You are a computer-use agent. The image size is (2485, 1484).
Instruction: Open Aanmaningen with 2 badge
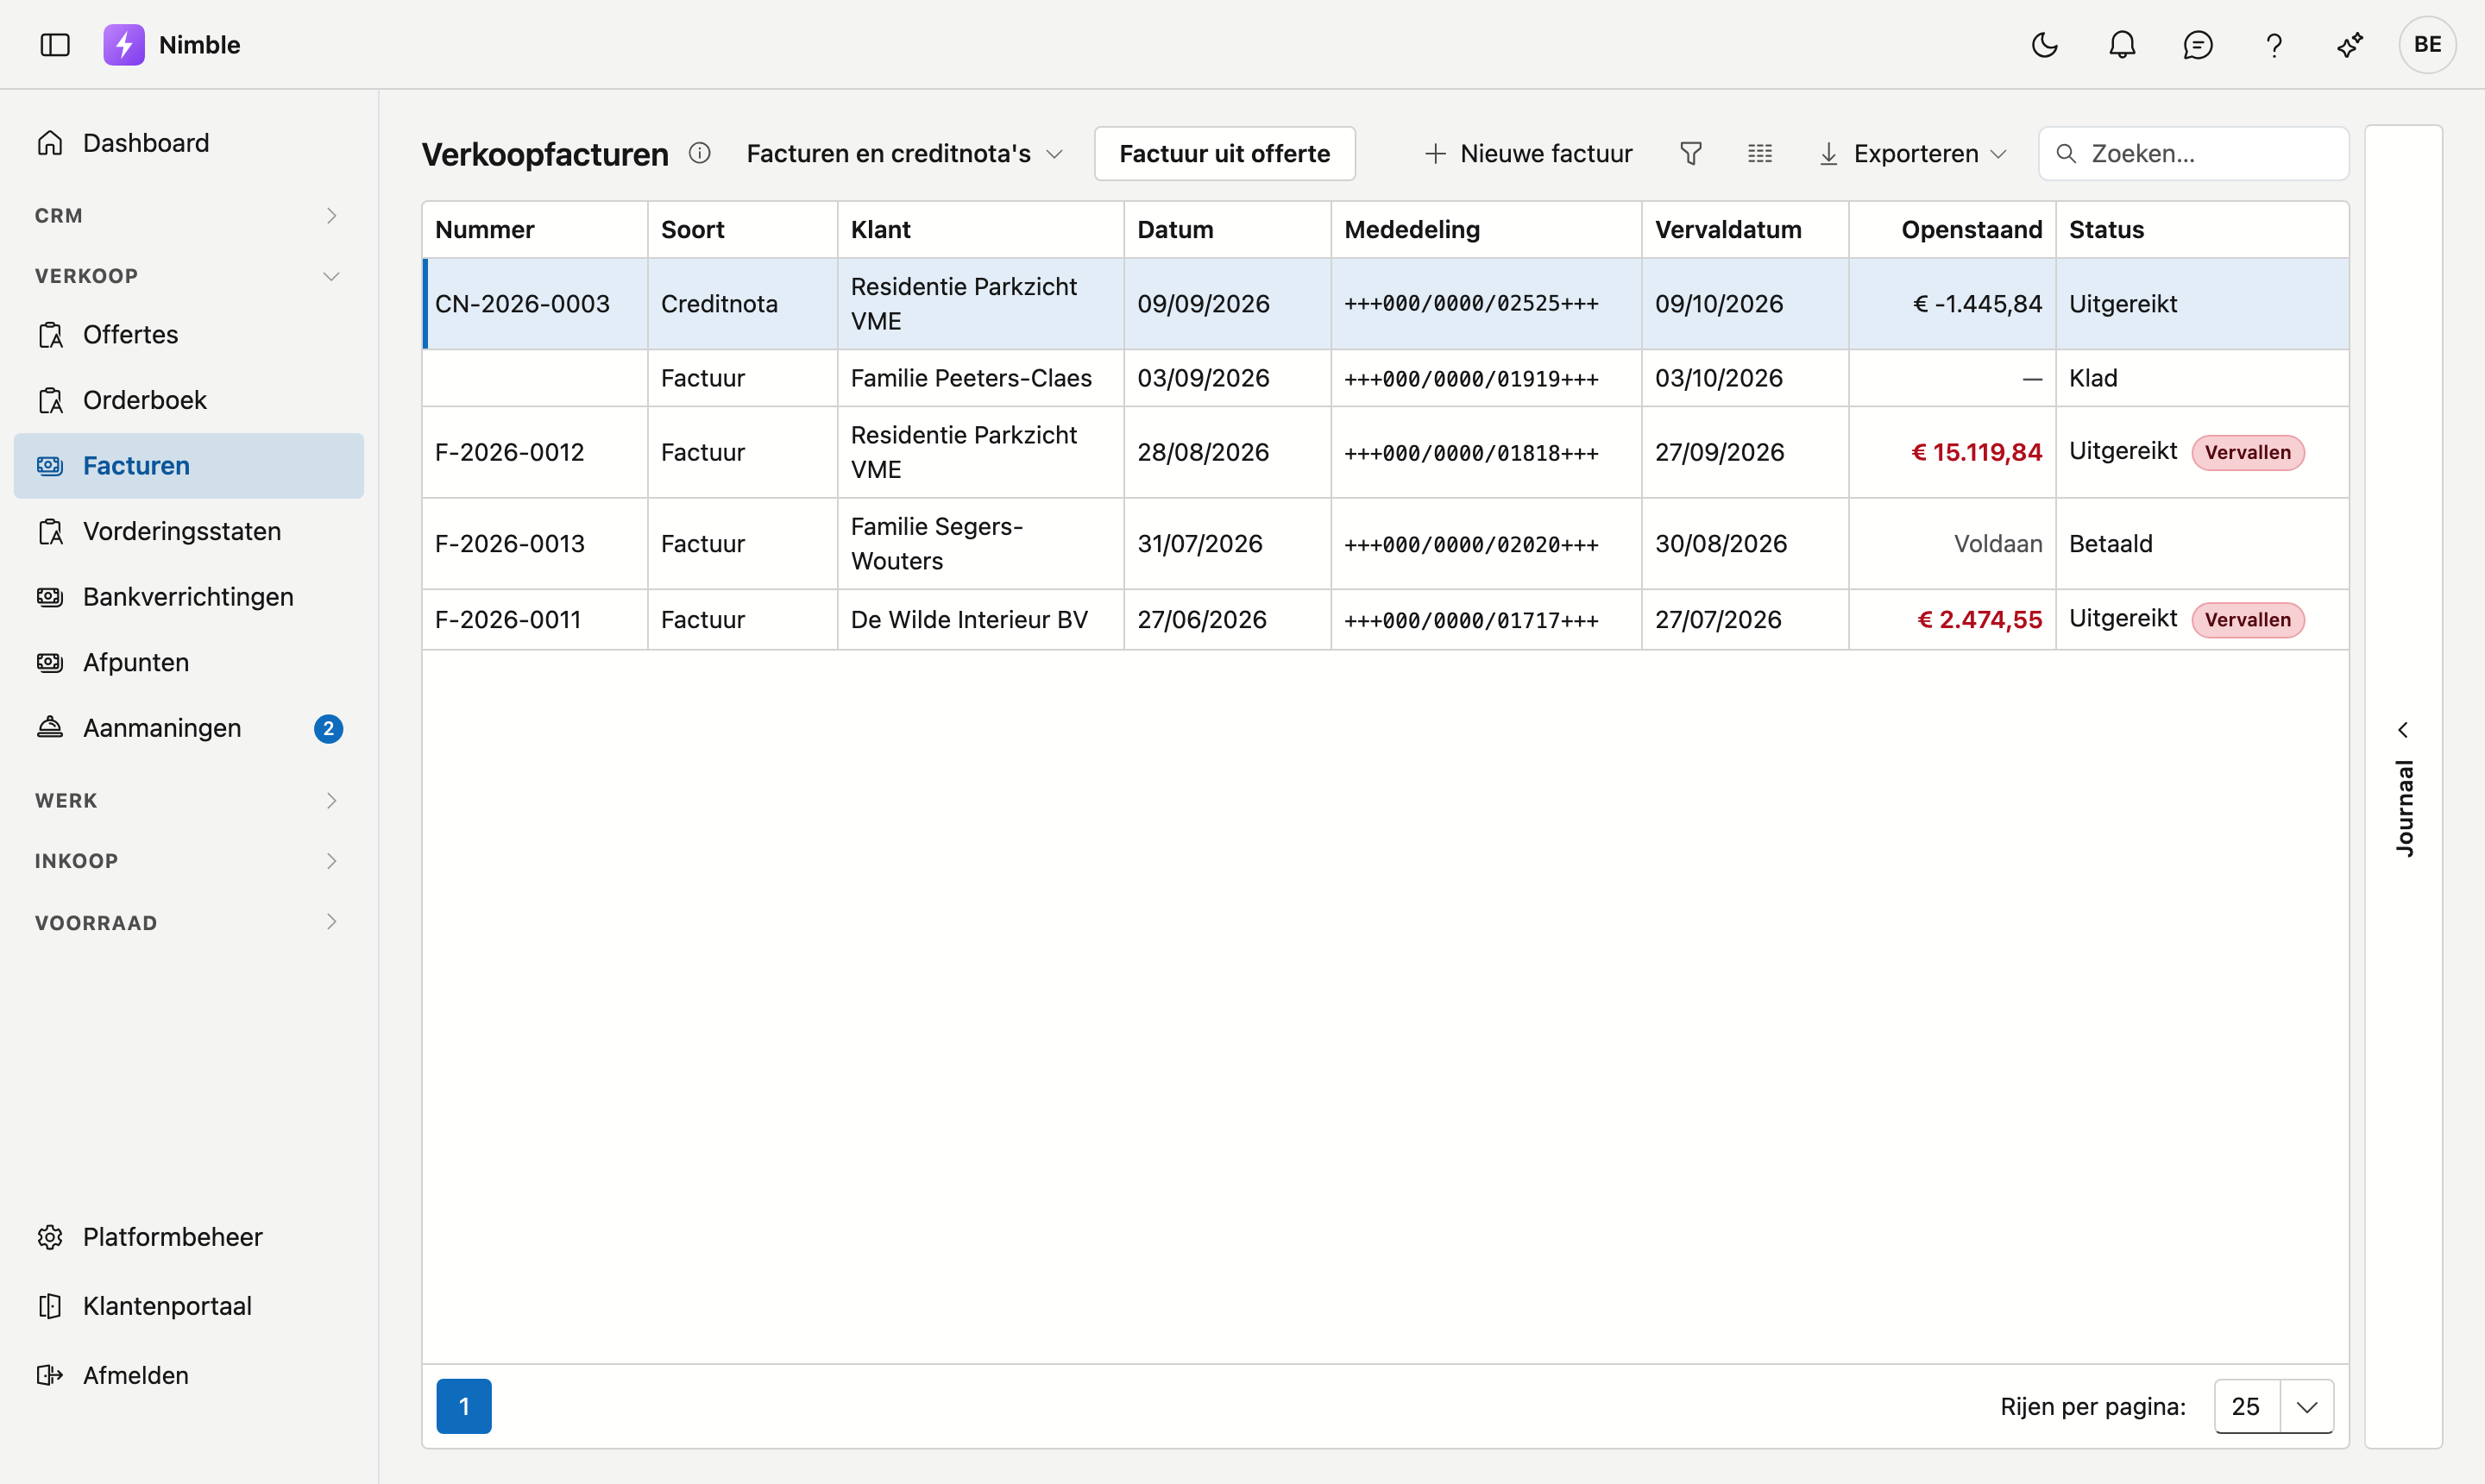click(189, 728)
